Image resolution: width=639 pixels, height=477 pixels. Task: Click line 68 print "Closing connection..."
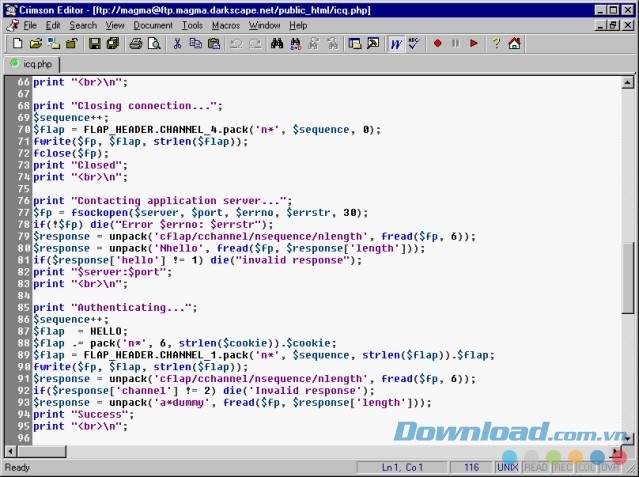click(128, 106)
